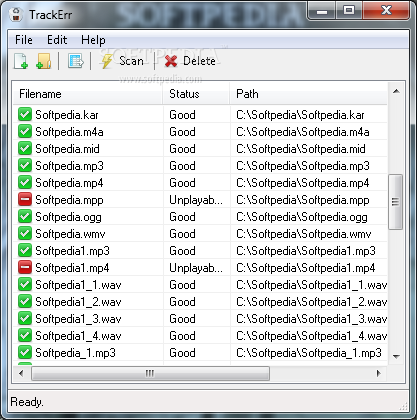Image resolution: width=417 pixels, height=420 pixels.
Task: Select the filename Softpedia1_4.wav
Action: click(x=78, y=336)
